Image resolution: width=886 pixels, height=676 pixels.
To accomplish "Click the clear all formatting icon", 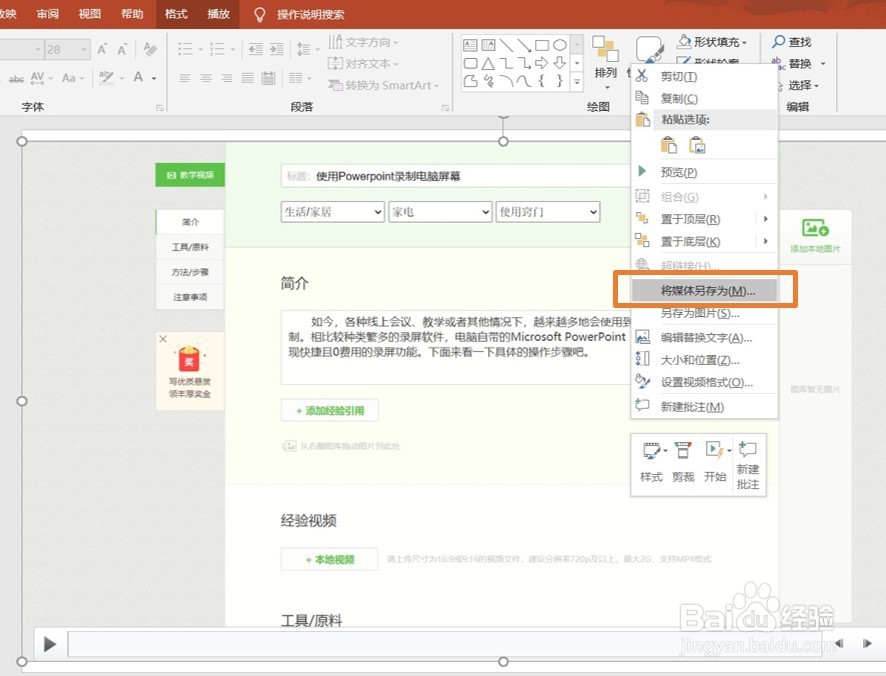I will point(150,50).
